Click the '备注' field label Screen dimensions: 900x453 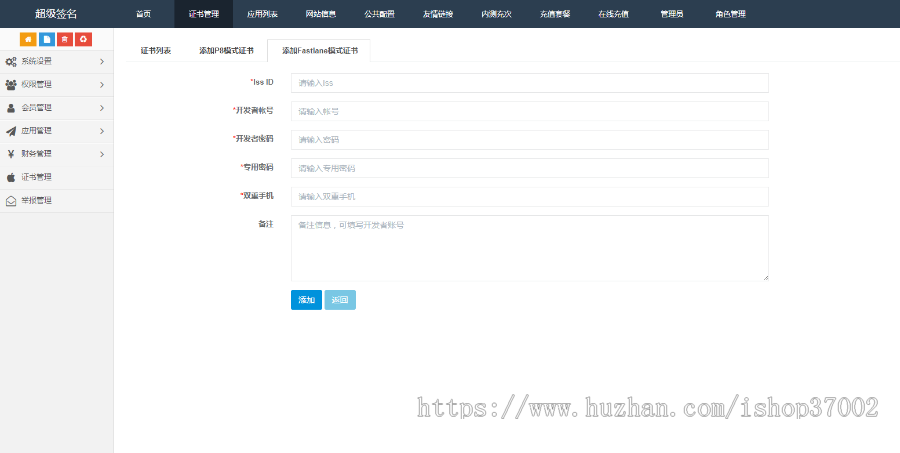(266, 224)
